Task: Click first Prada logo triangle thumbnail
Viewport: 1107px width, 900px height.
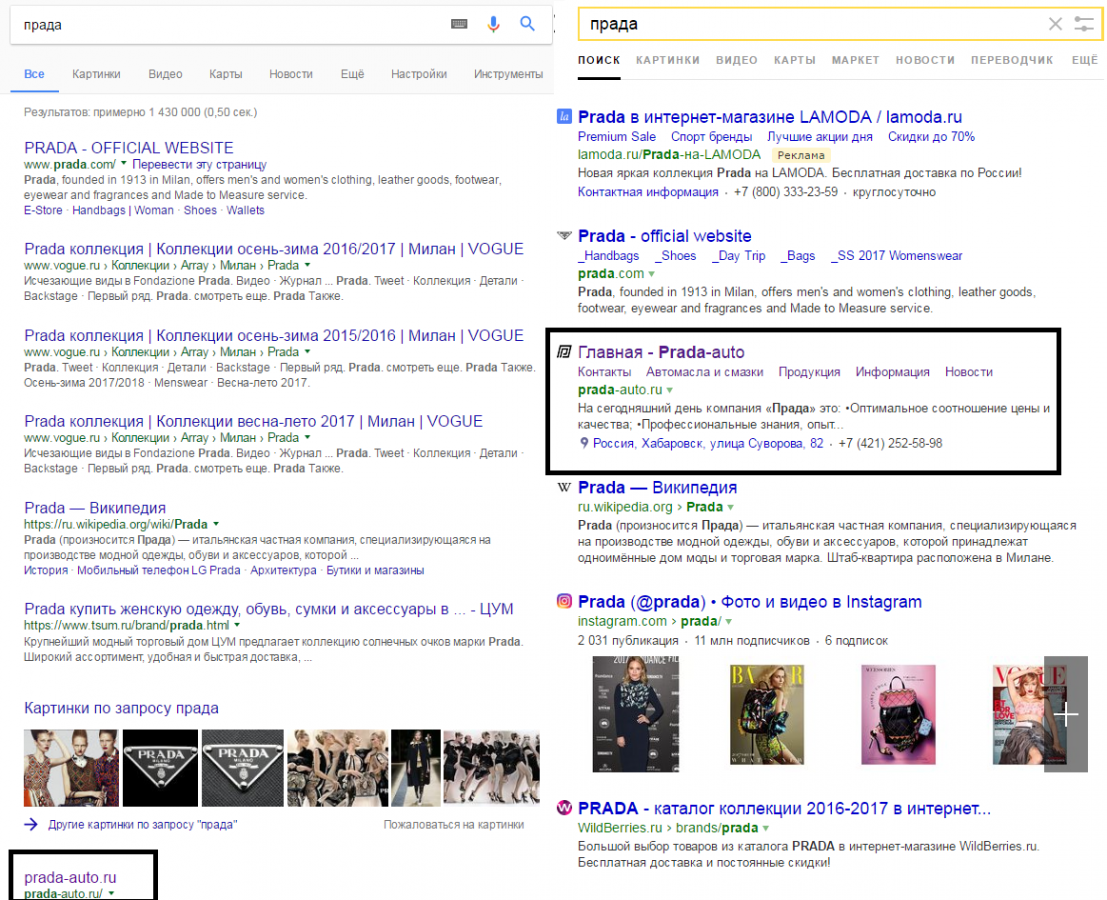Action: pos(160,768)
